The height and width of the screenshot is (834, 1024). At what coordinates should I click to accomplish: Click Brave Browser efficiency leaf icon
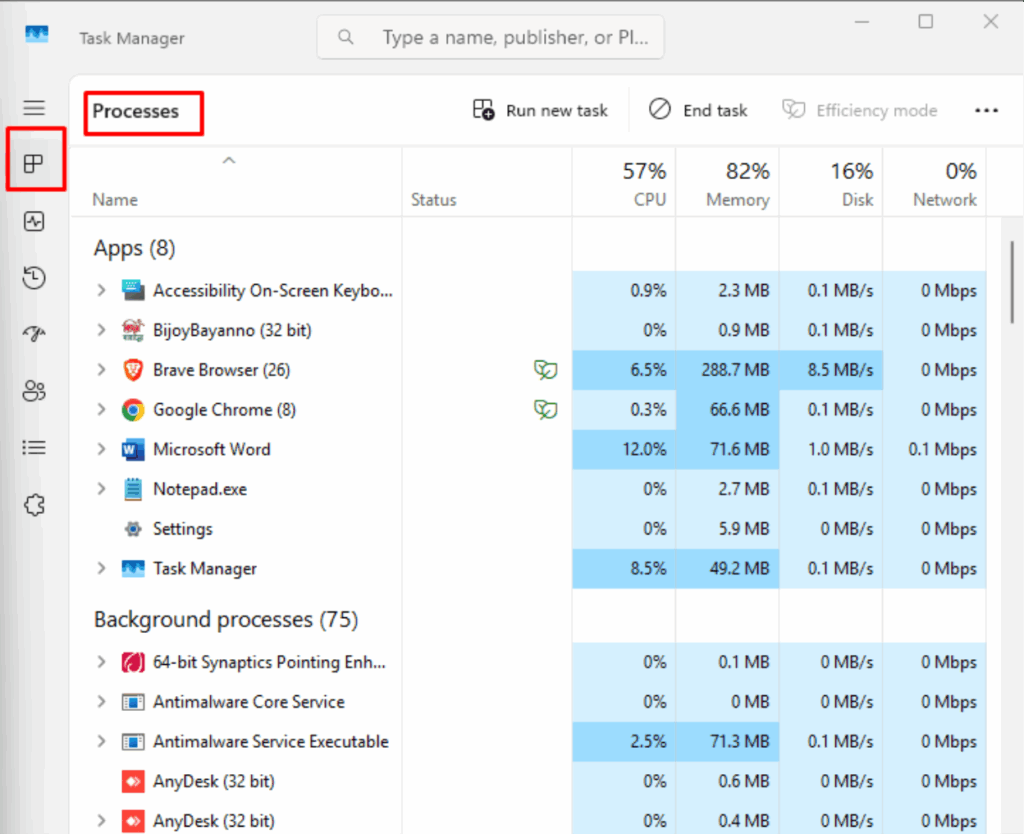tap(545, 370)
